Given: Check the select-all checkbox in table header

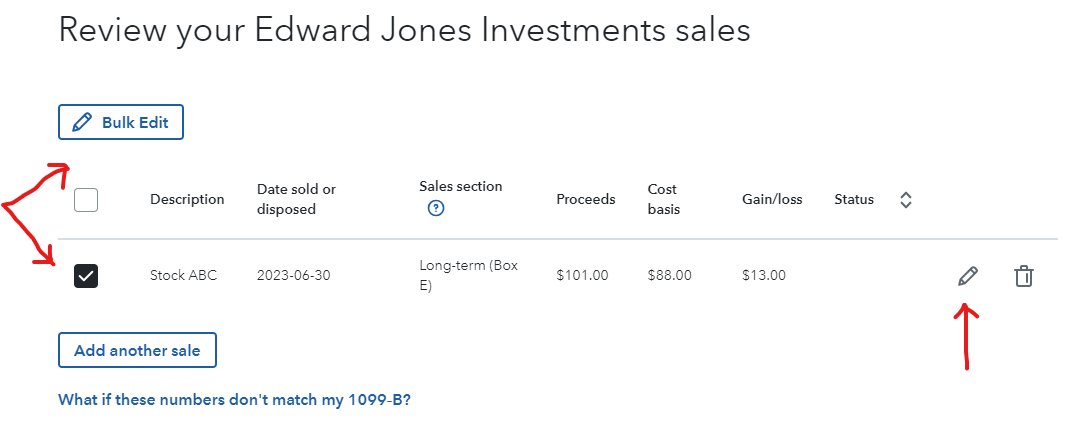Looking at the screenshot, I should [x=86, y=200].
